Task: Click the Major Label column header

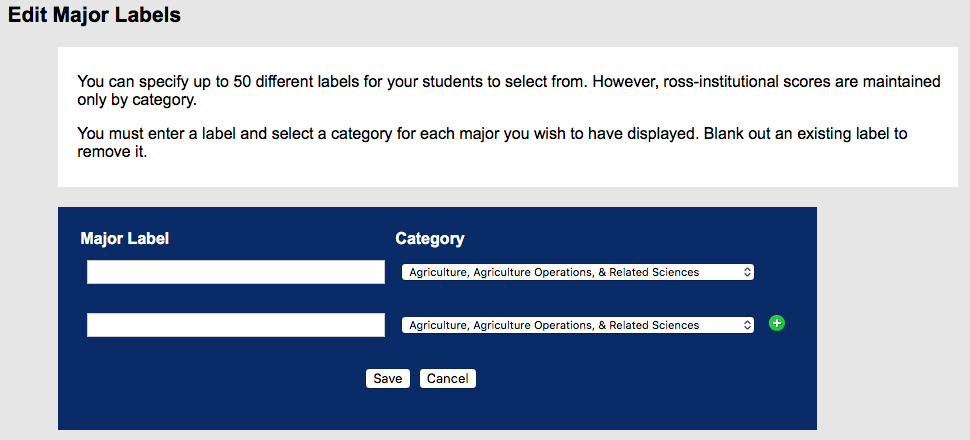Action: pos(124,239)
